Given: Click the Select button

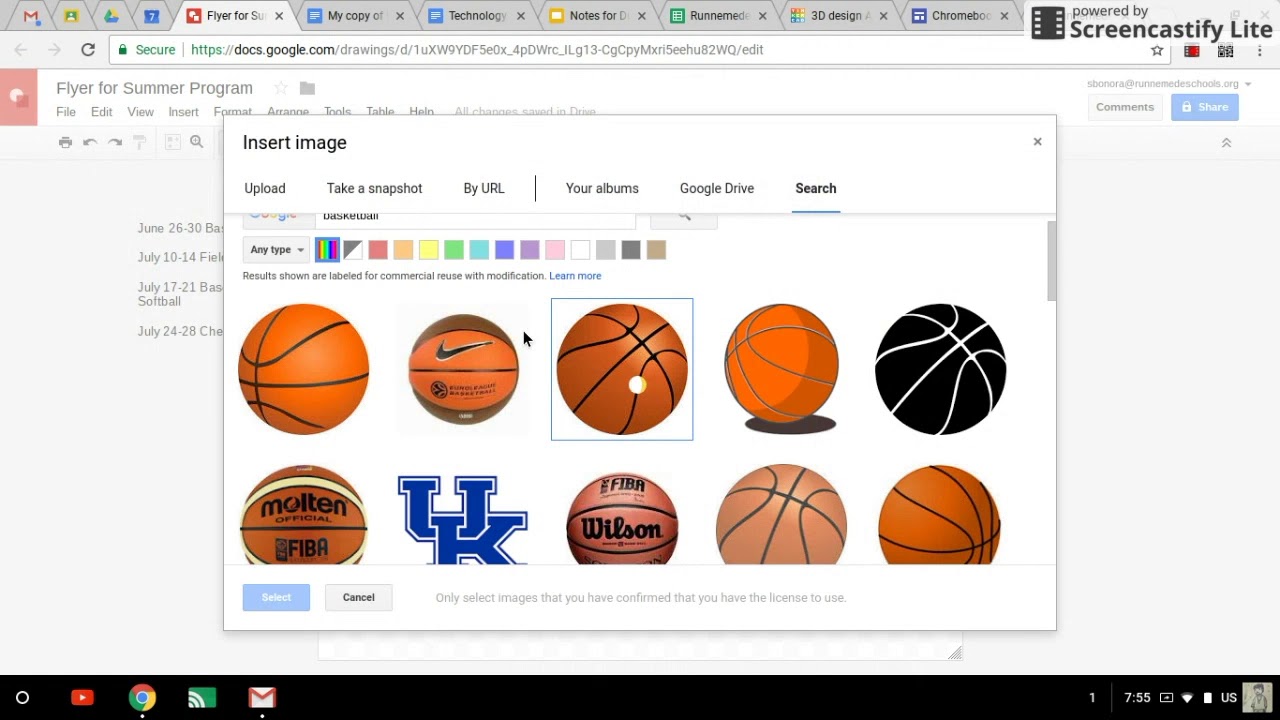Looking at the screenshot, I should click(x=276, y=597).
